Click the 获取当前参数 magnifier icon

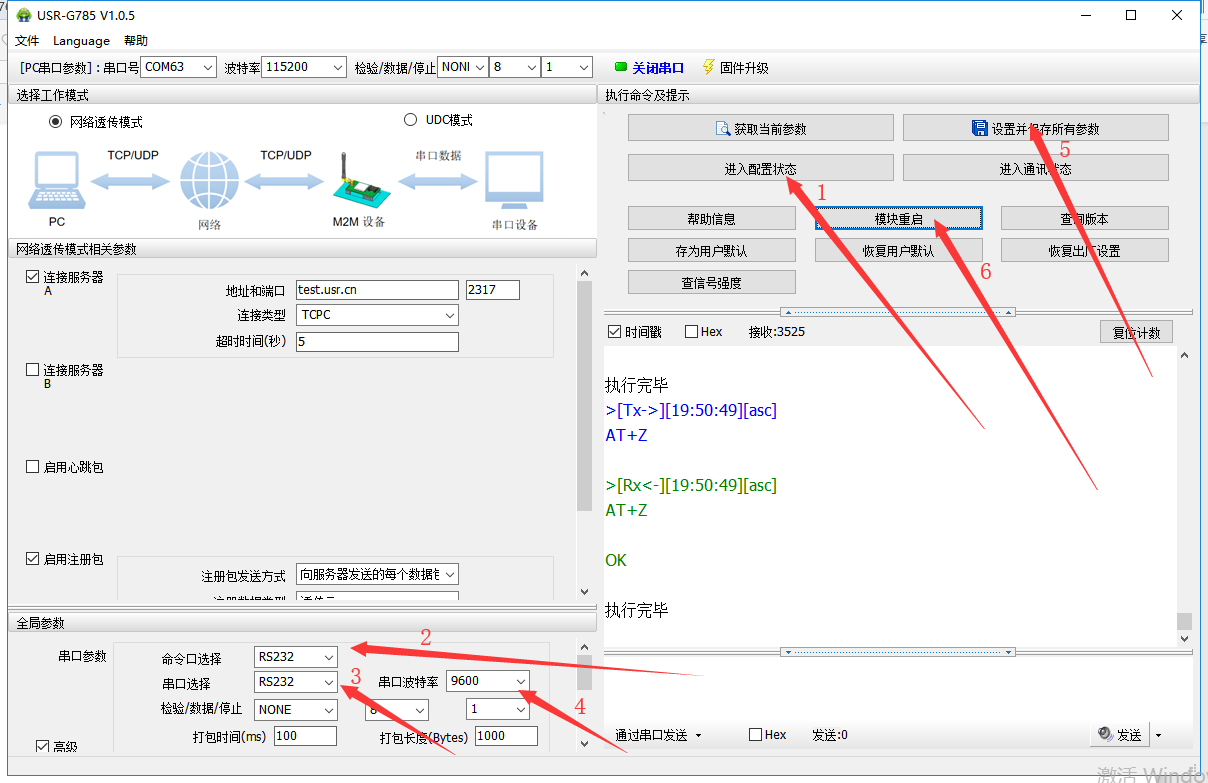point(723,129)
